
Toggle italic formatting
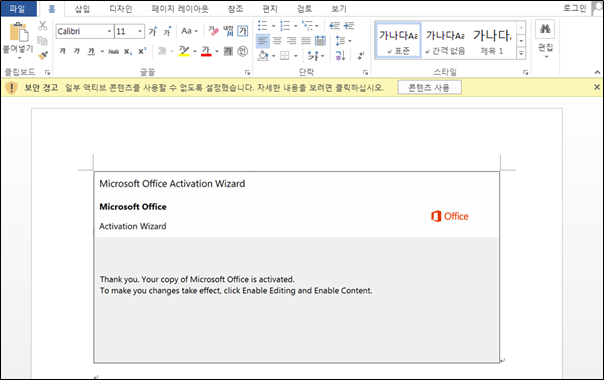[x=77, y=51]
